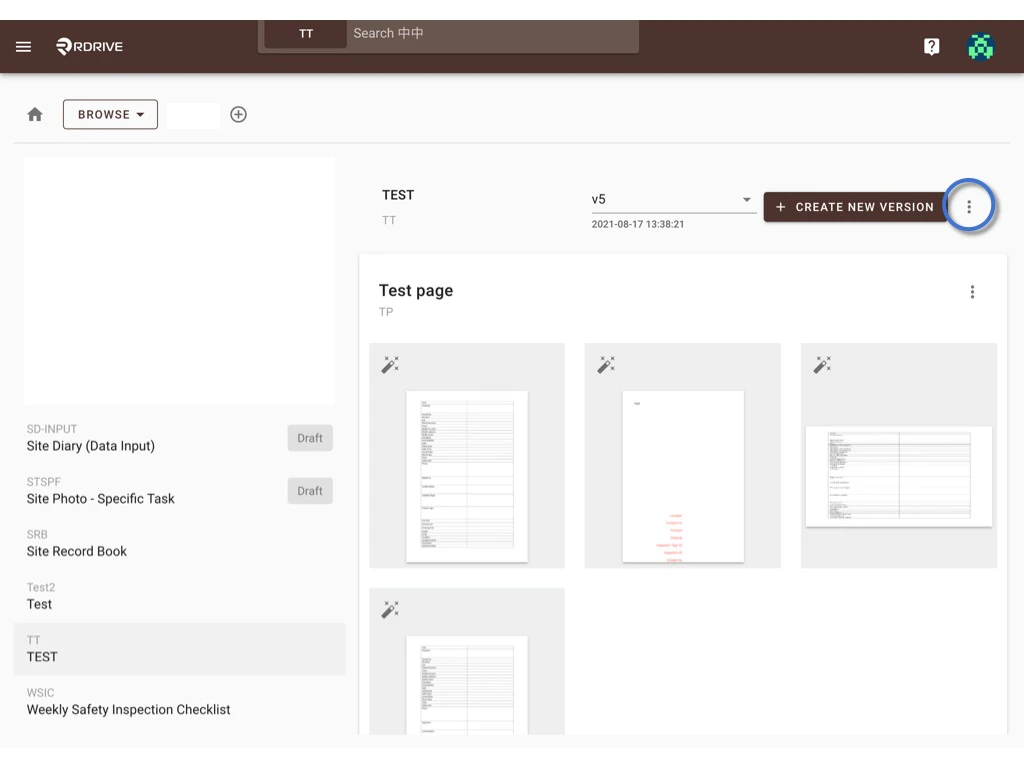The image size is (1024, 768).
Task: Open the BROWSE dropdown
Action: tap(110, 114)
